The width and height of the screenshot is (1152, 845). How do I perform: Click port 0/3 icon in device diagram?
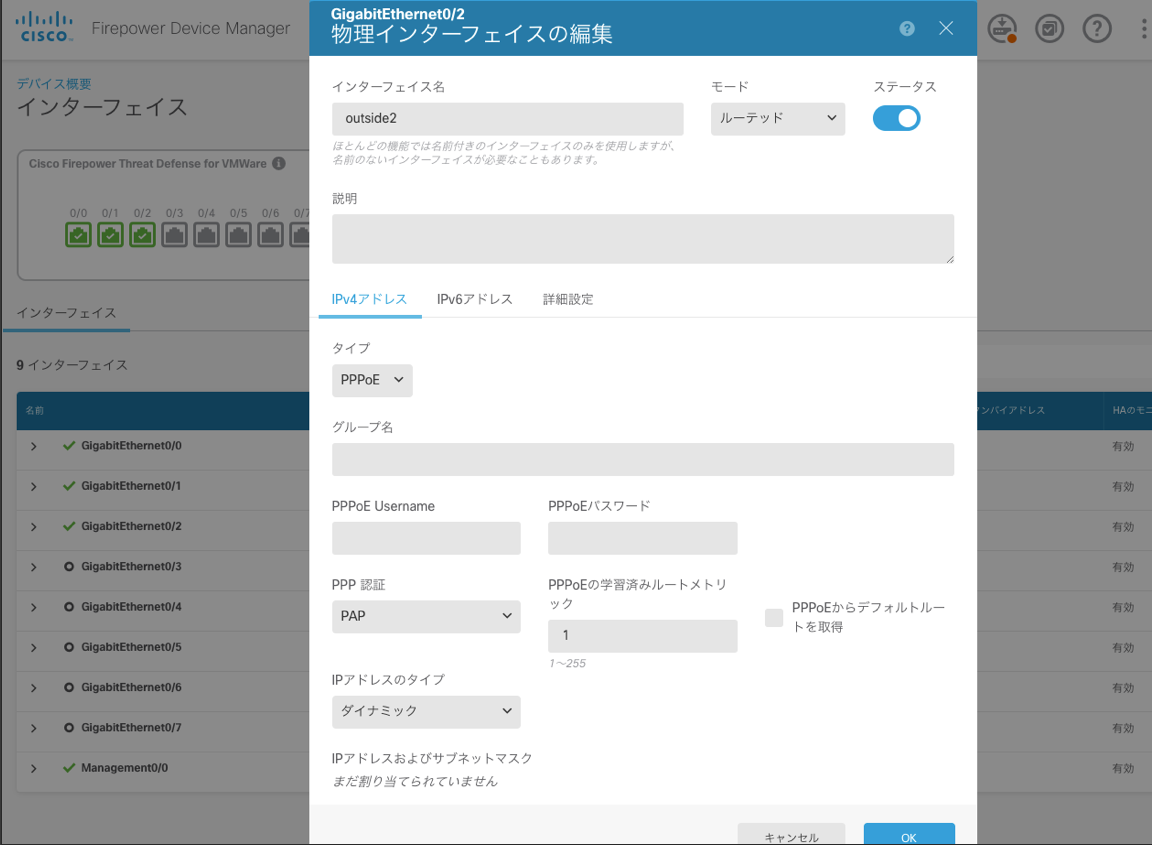(174, 235)
